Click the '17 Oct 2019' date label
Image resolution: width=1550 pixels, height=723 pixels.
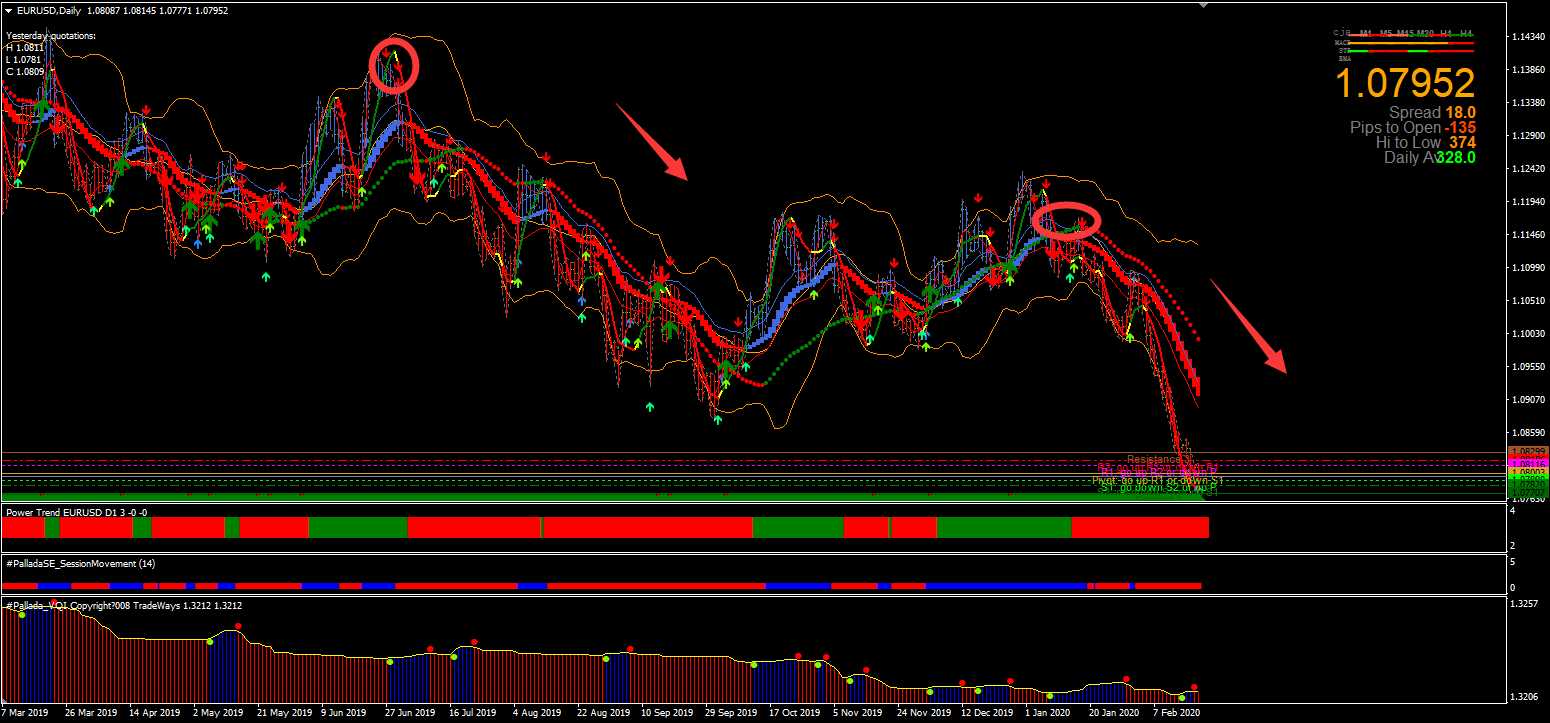click(x=796, y=713)
